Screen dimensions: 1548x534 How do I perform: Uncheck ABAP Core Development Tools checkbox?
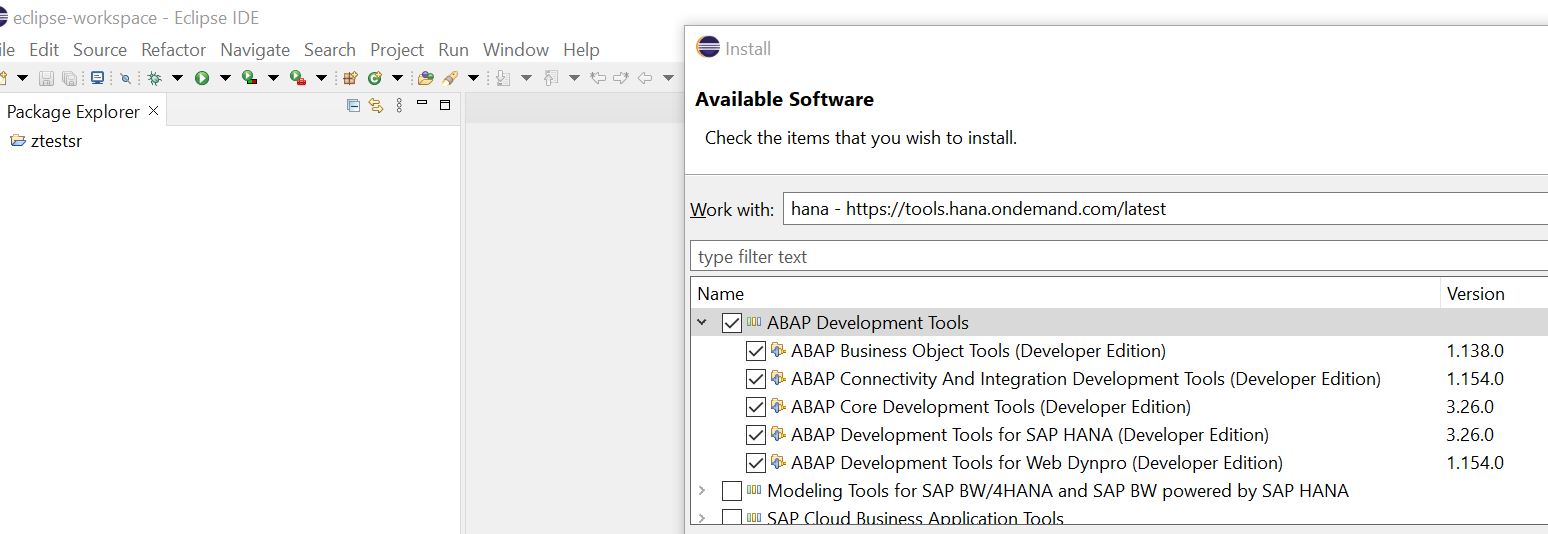point(756,407)
